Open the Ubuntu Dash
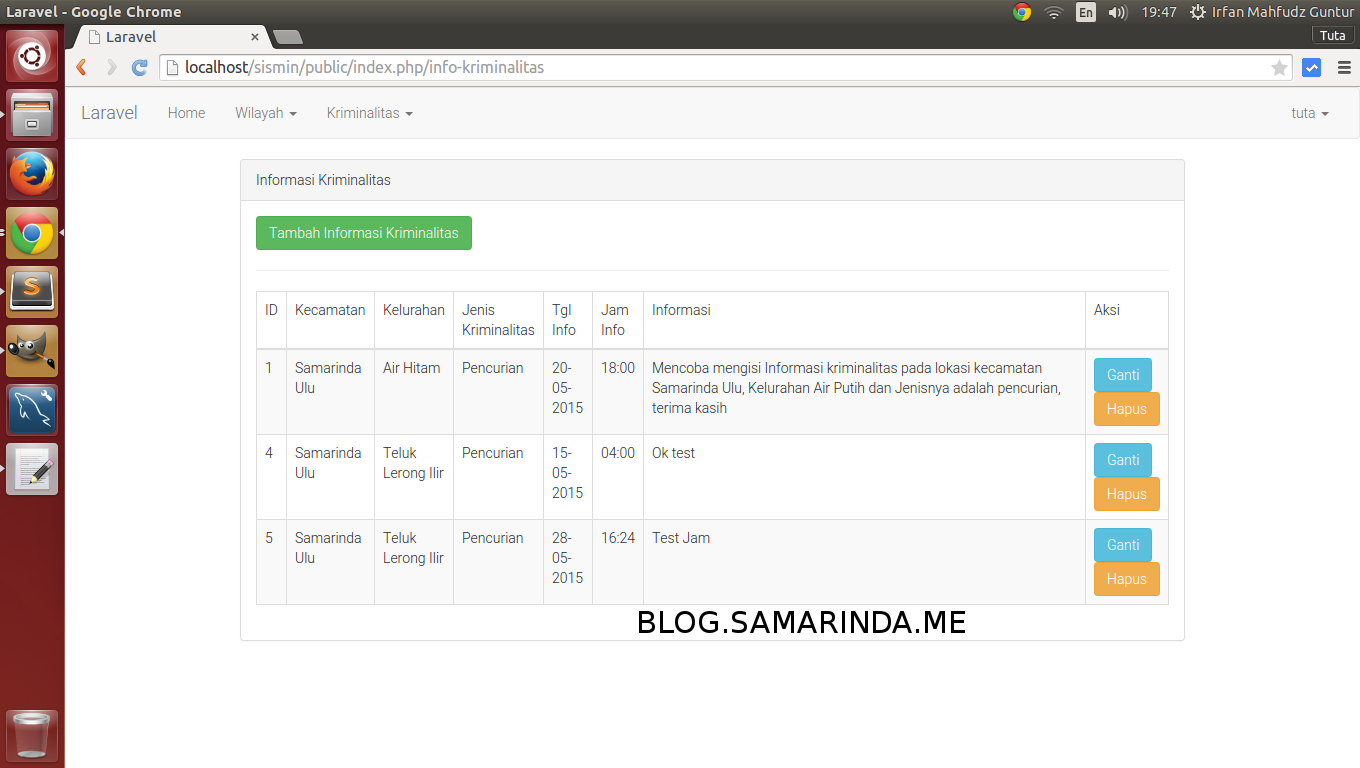 click(x=32, y=55)
